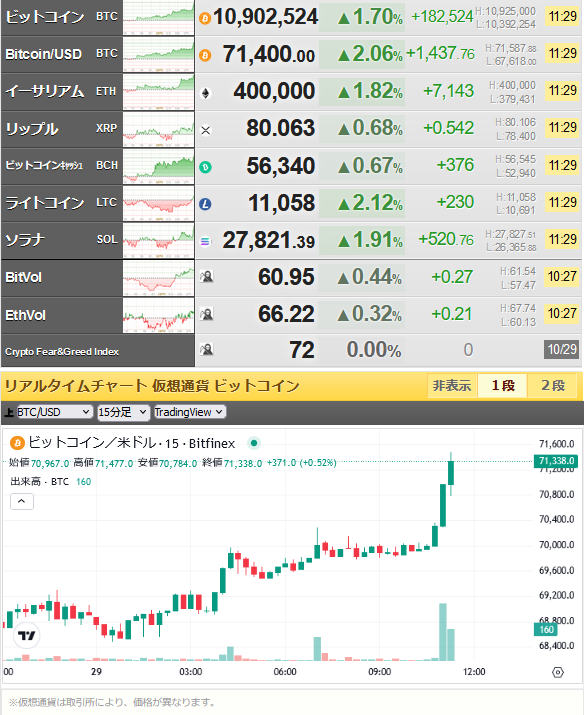The height and width of the screenshot is (715, 585).
Task: Click the Fear&Greed value 72
Action: pos(302,350)
